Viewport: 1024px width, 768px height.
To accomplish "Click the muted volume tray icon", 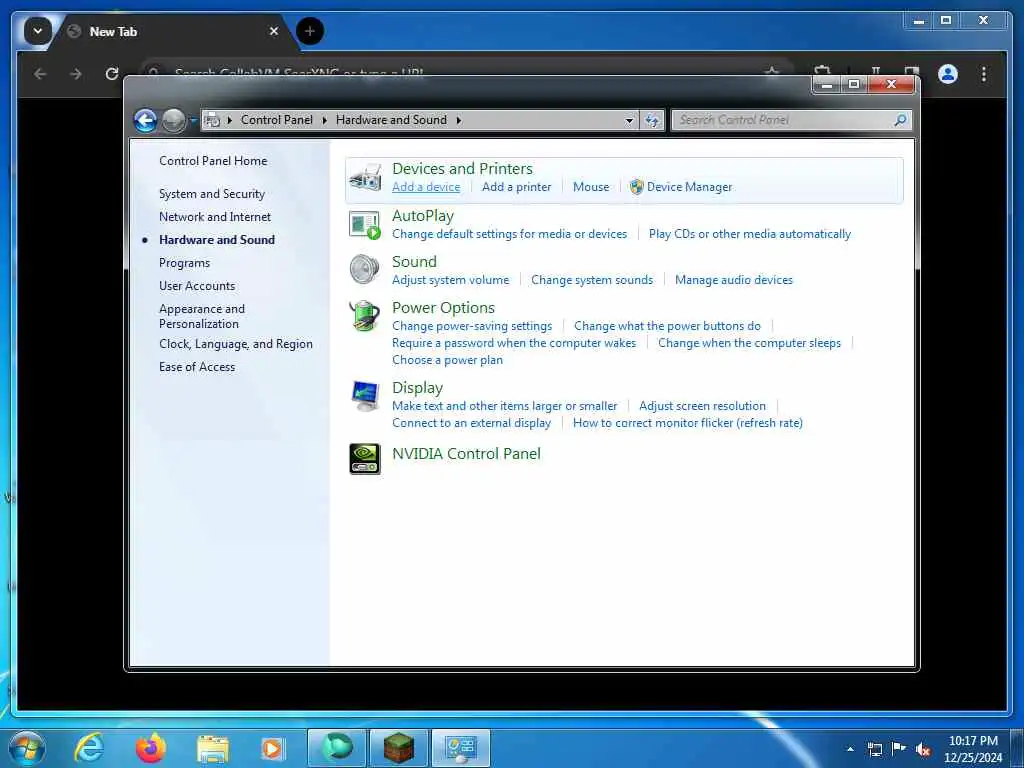I will pyautogui.click(x=923, y=749).
